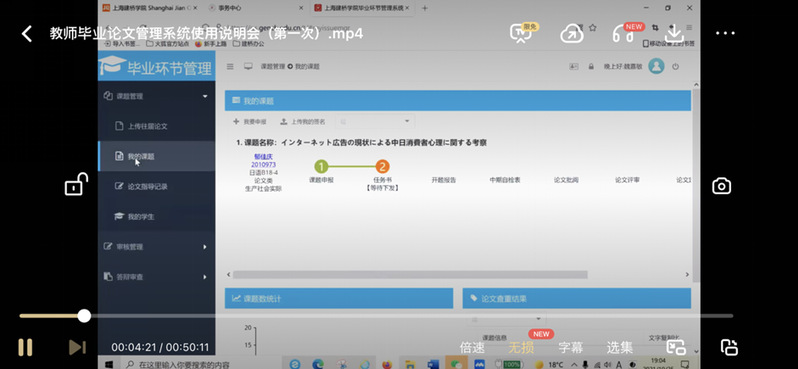Tap the screen lock icon
This screenshot has height=369, width=798.
(x=76, y=184)
